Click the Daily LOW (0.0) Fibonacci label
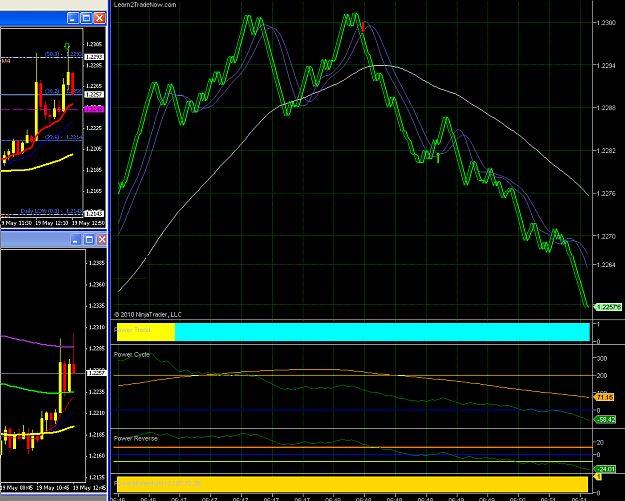The image size is (625, 501). [x=51, y=210]
